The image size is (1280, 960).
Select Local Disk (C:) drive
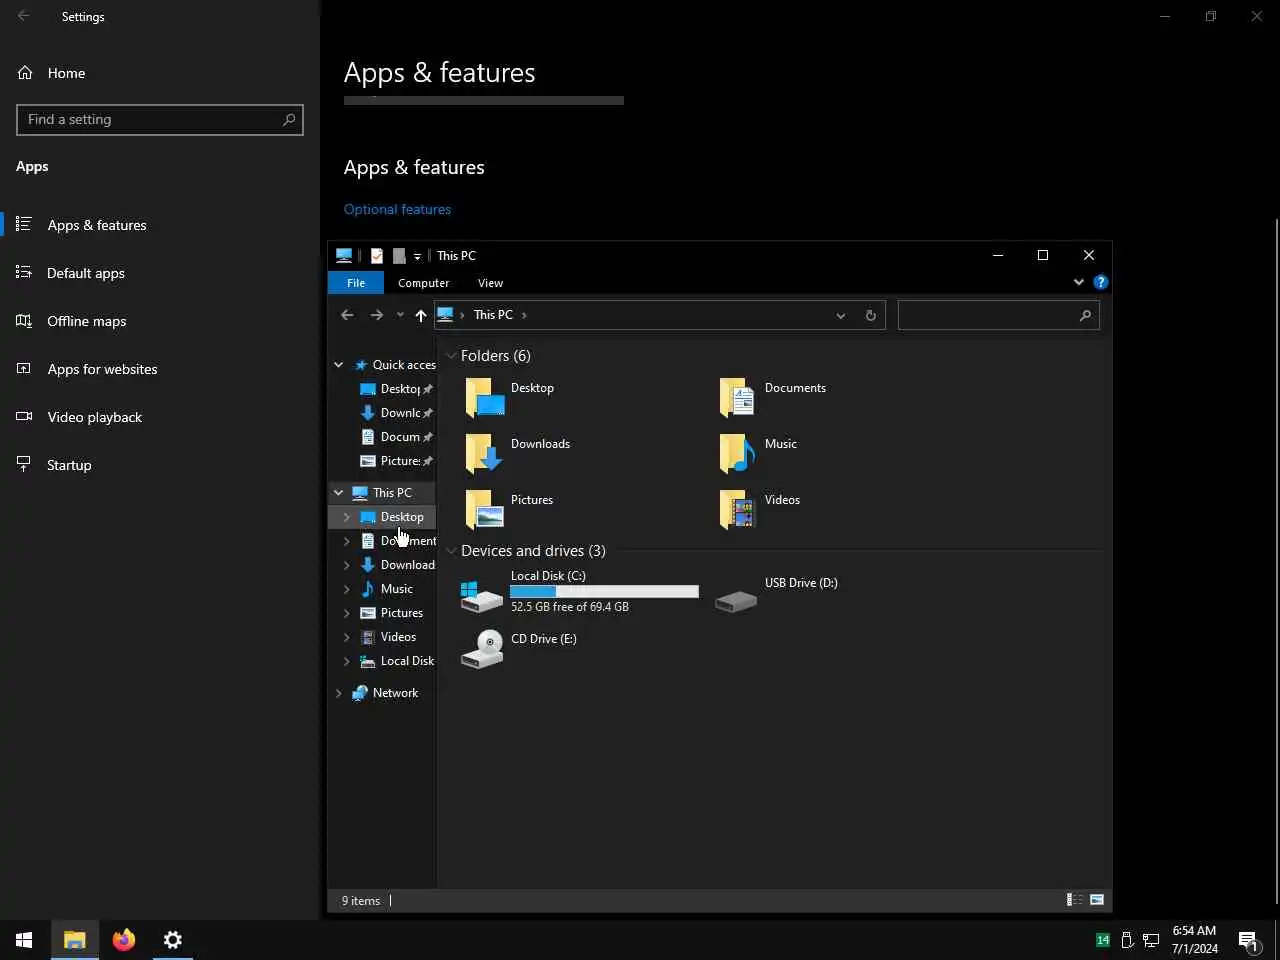tap(579, 591)
